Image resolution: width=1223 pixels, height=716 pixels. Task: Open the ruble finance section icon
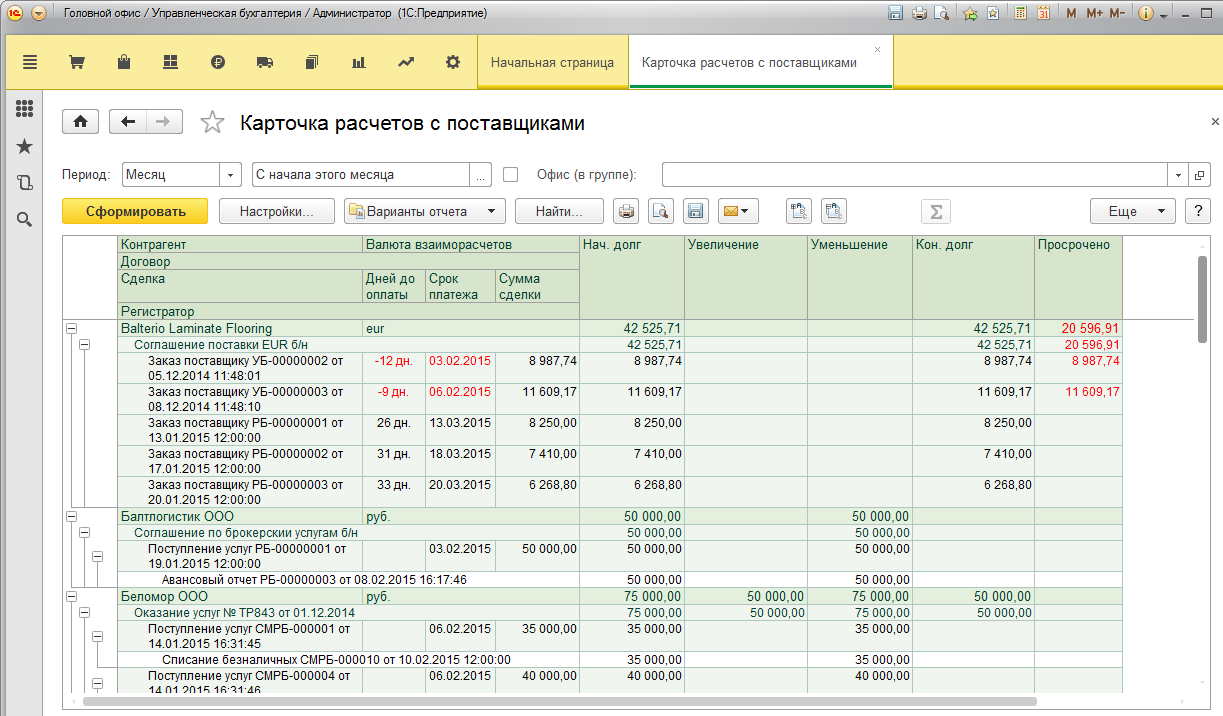click(x=218, y=62)
